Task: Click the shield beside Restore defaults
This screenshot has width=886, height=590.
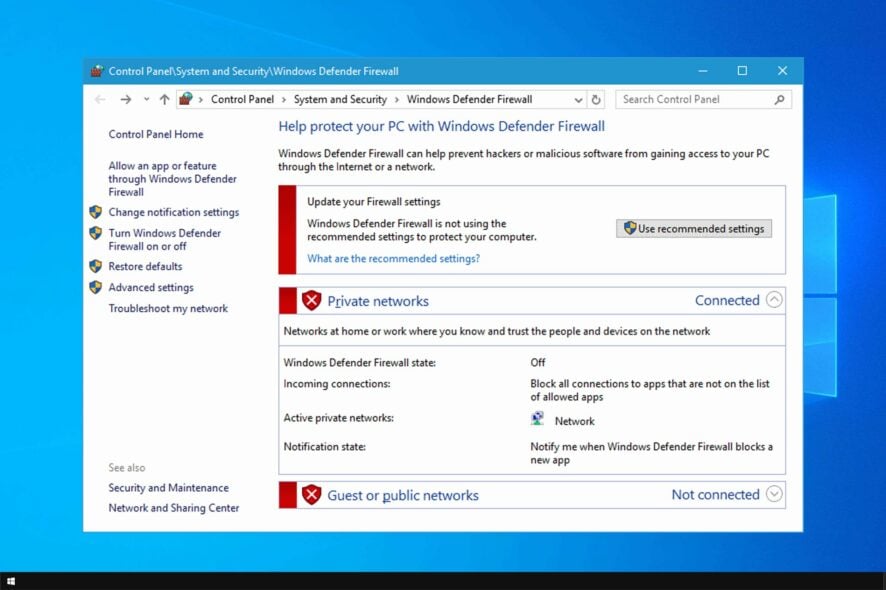Action: [x=96, y=266]
